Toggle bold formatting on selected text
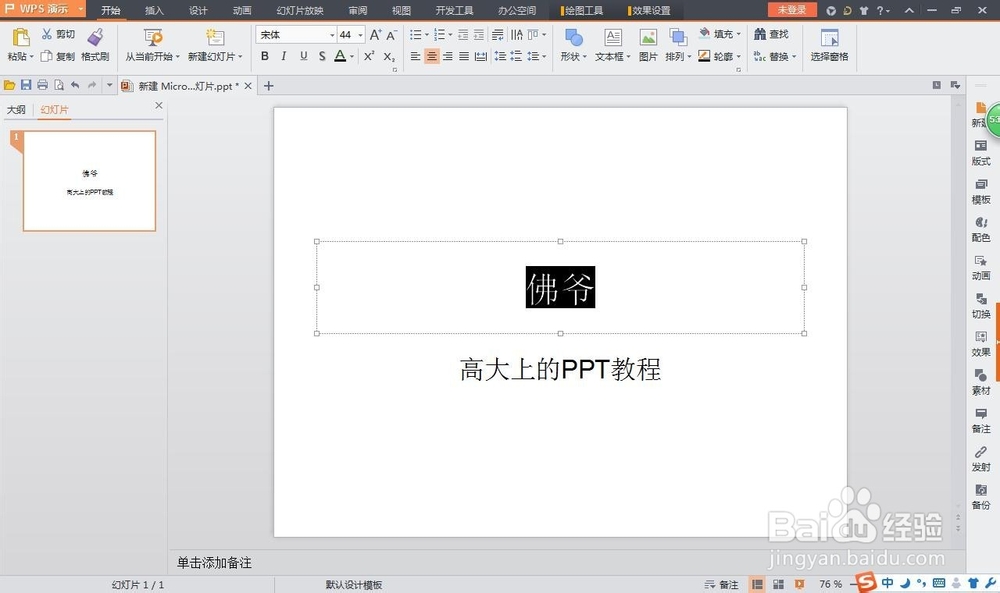Image resolution: width=1000 pixels, height=593 pixels. [264, 56]
